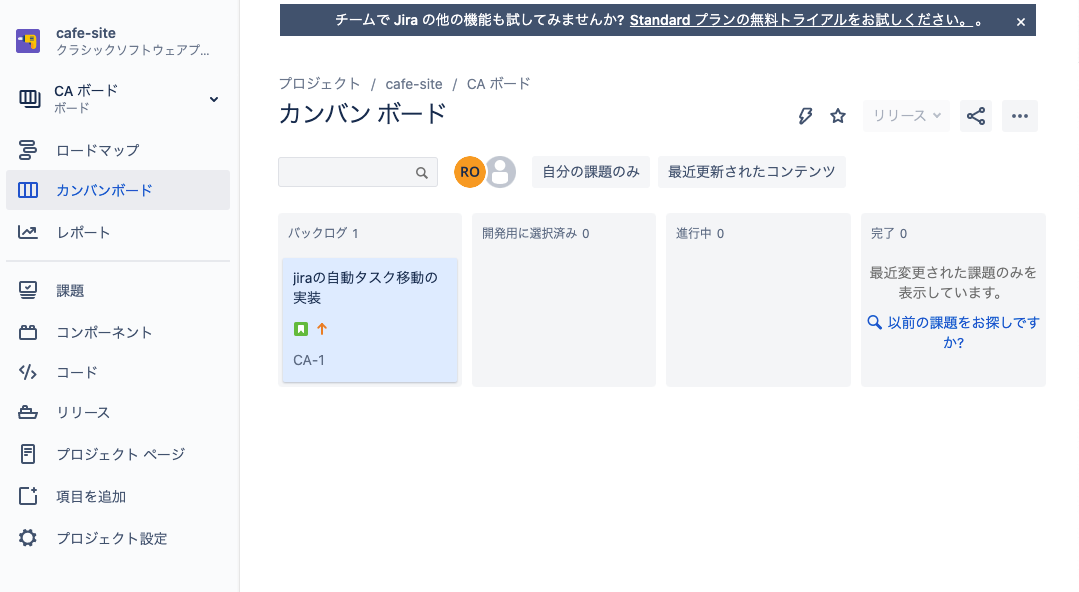
Task: Open the レポート sidebar icon
Action: tap(84, 231)
